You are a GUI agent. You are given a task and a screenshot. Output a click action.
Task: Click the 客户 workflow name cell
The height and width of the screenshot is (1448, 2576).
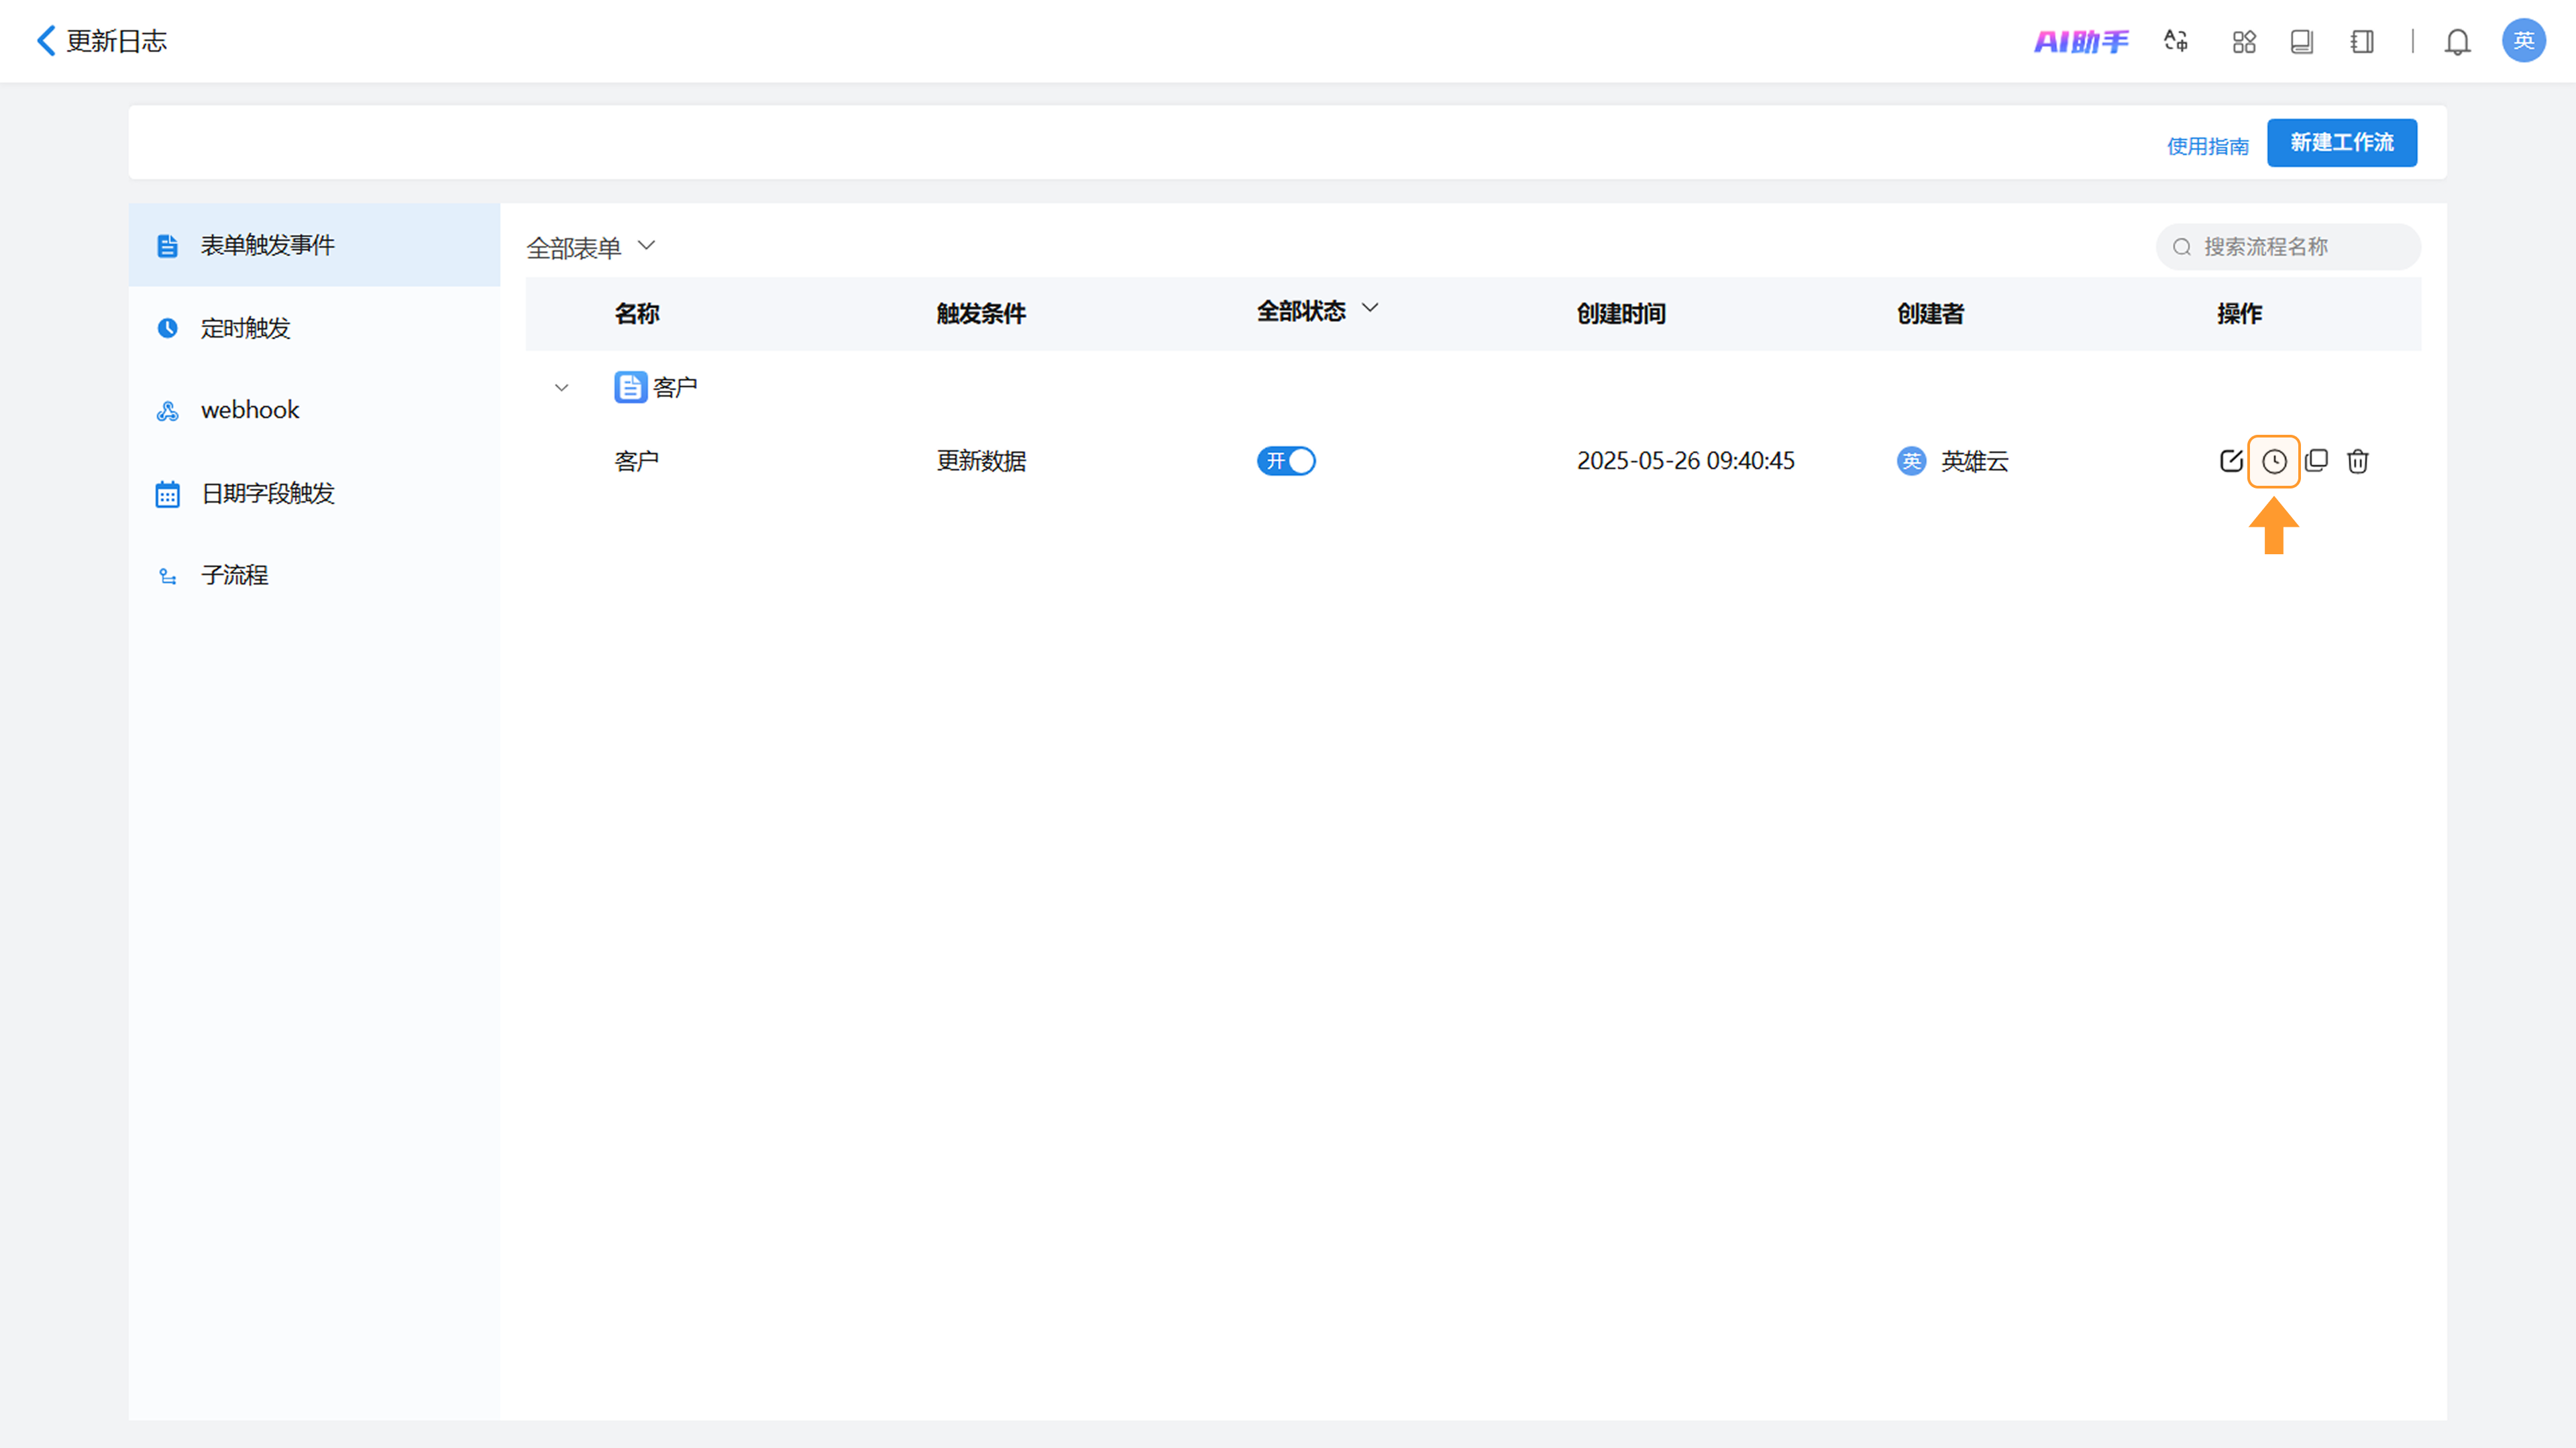click(636, 461)
